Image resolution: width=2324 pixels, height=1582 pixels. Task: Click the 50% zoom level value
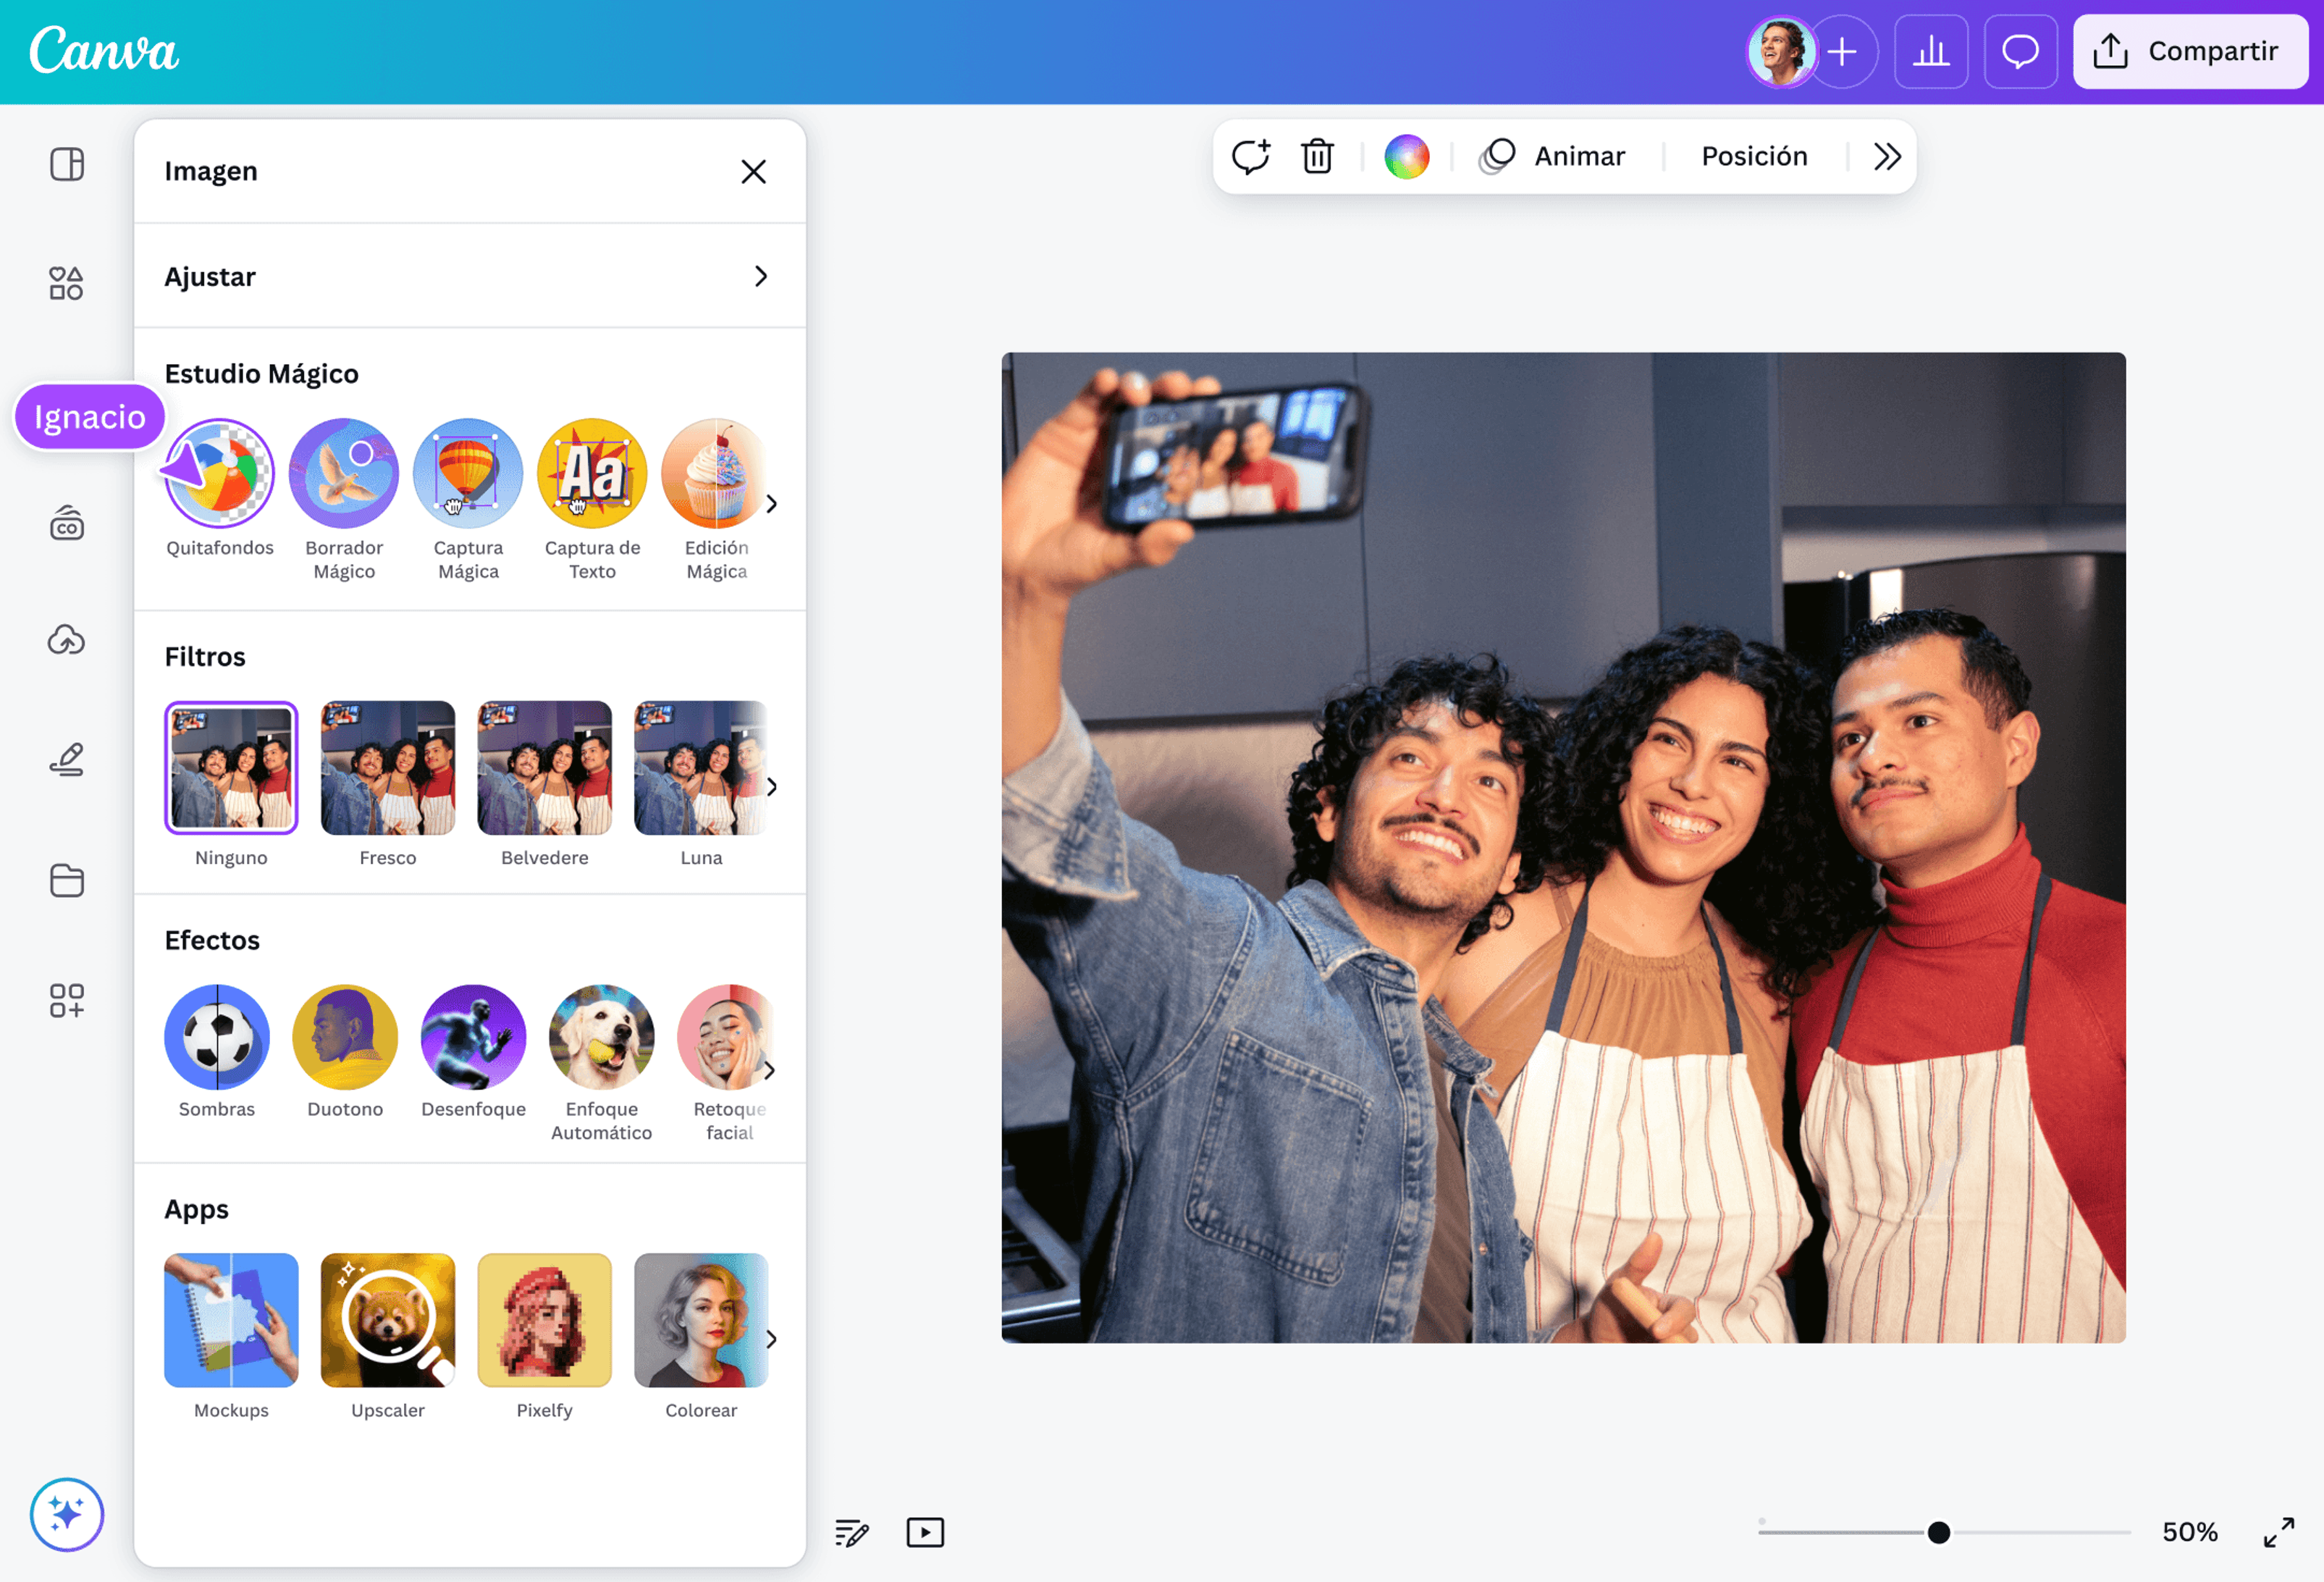pos(2189,1532)
